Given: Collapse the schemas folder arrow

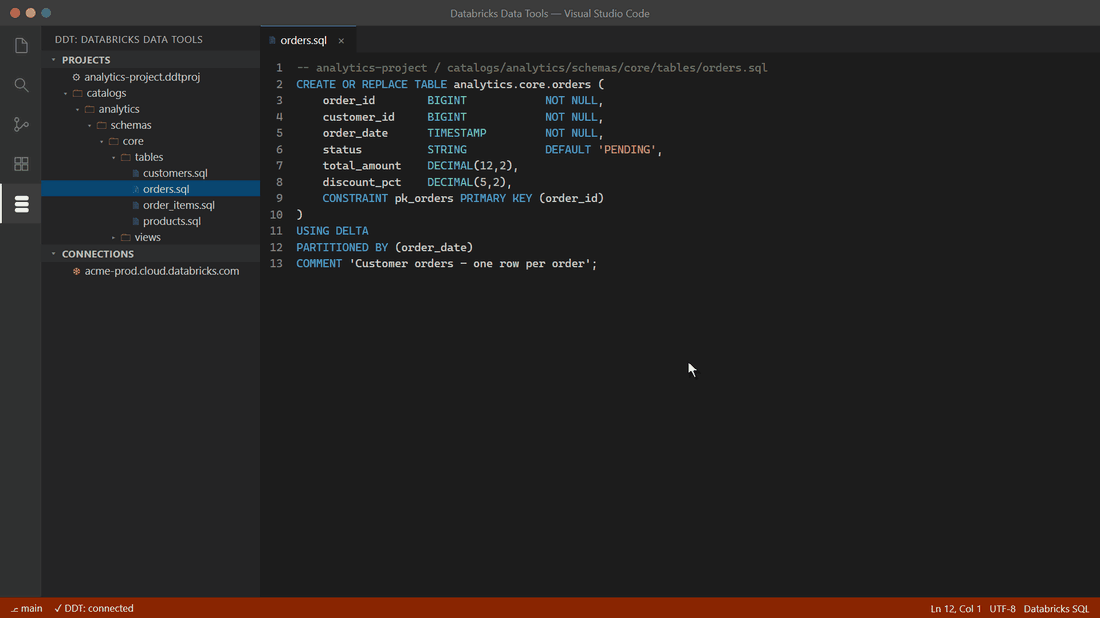Looking at the screenshot, I should [90, 126].
